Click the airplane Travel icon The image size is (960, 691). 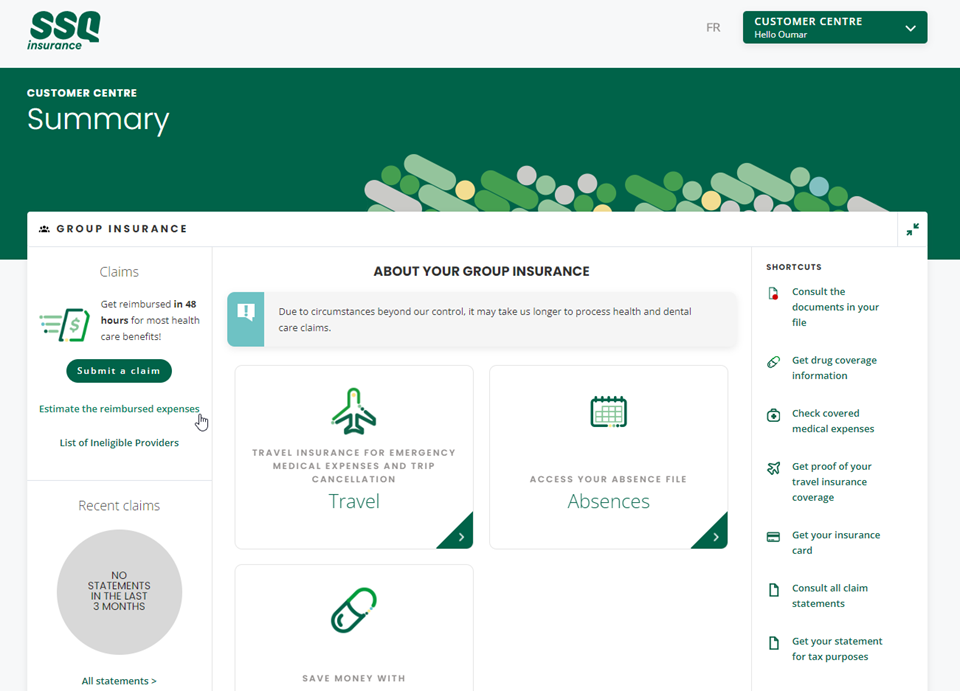click(x=354, y=411)
